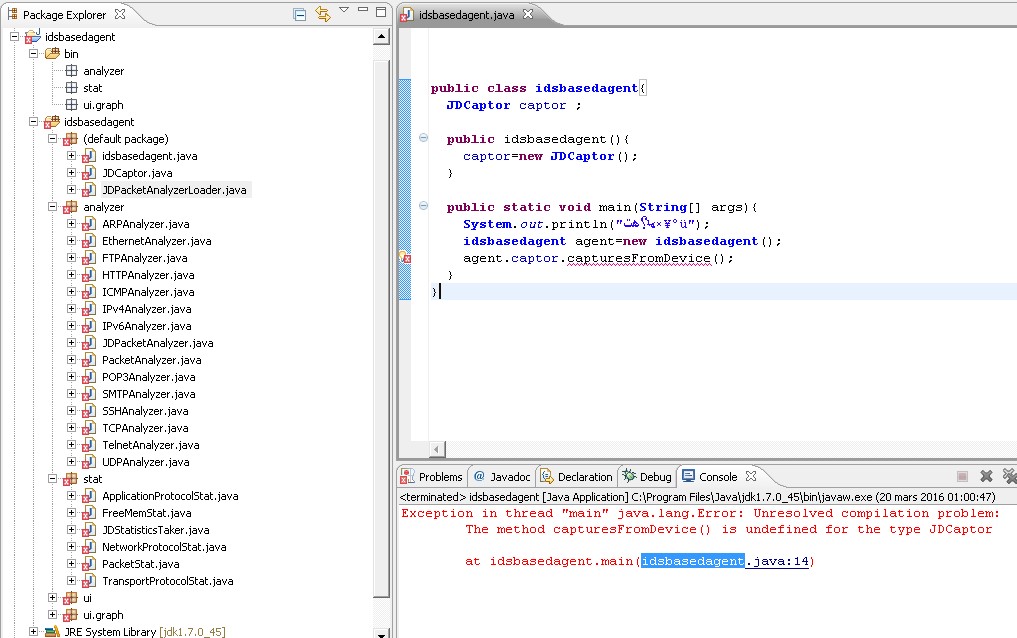The image size is (1017, 638).
Task: Click the Remove Launch icon in Console
Action: (986, 477)
